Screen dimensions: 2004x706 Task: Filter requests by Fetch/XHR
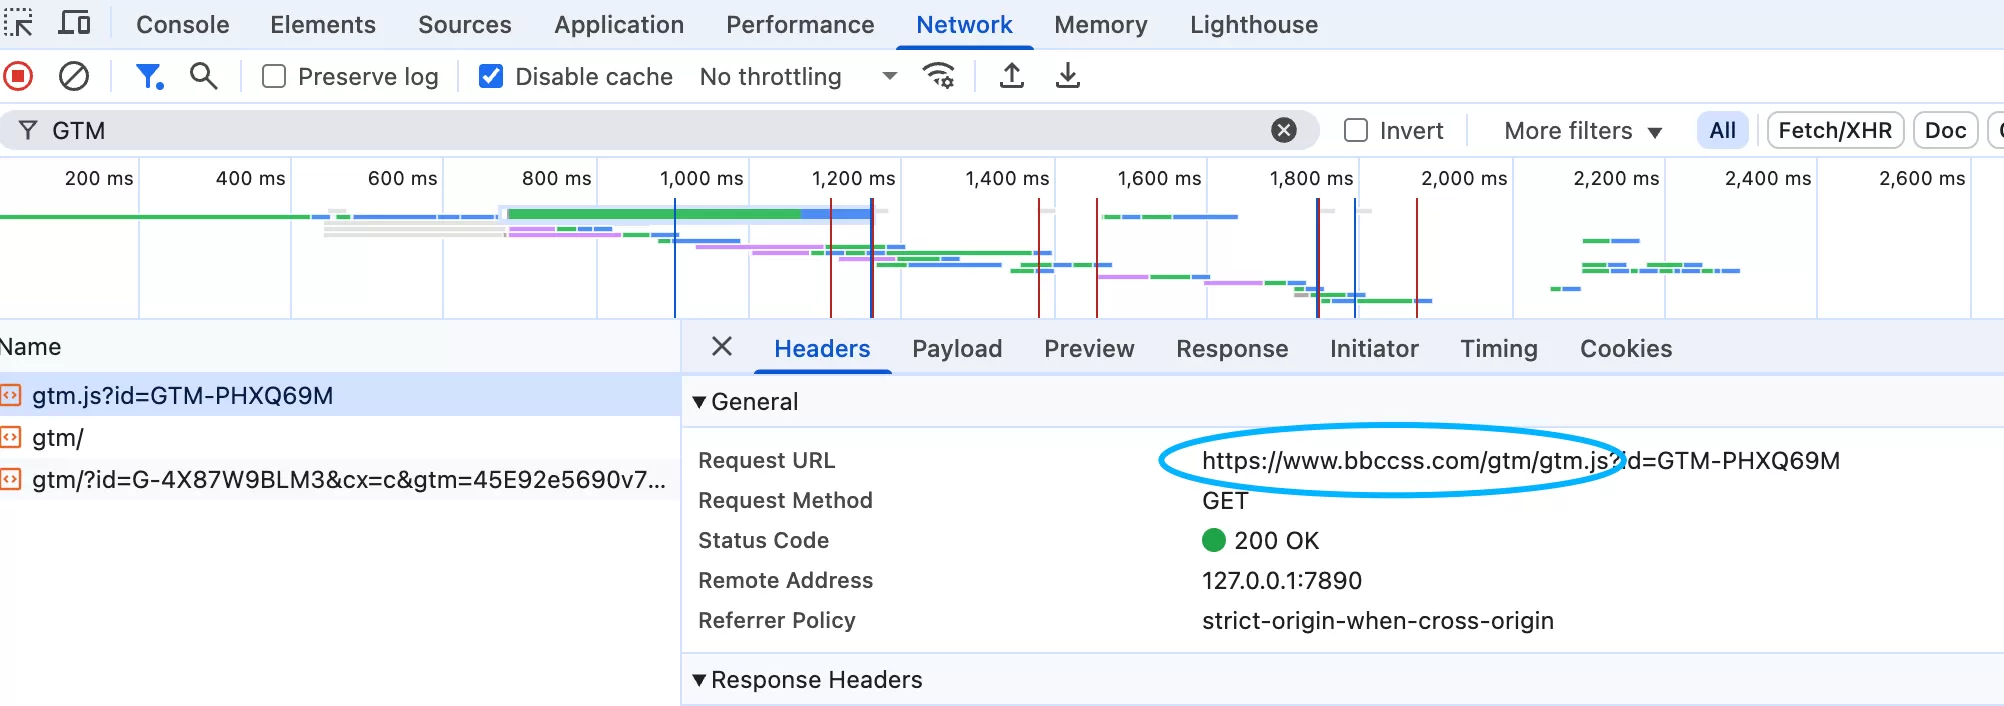1835,130
